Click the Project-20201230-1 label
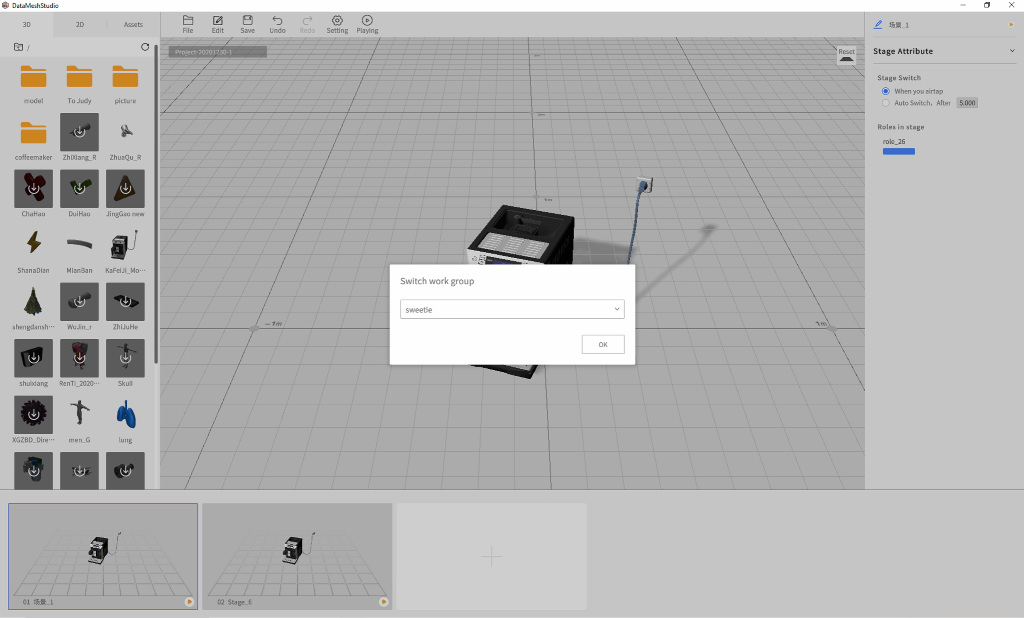Screen dimensions: 1024x618 (x=217, y=52)
